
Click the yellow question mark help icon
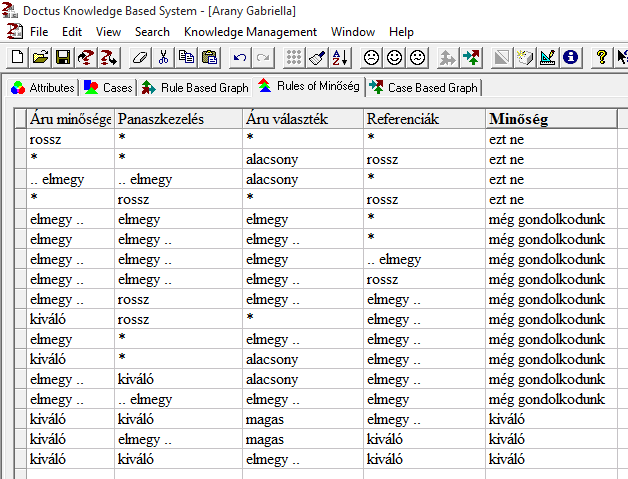click(601, 57)
